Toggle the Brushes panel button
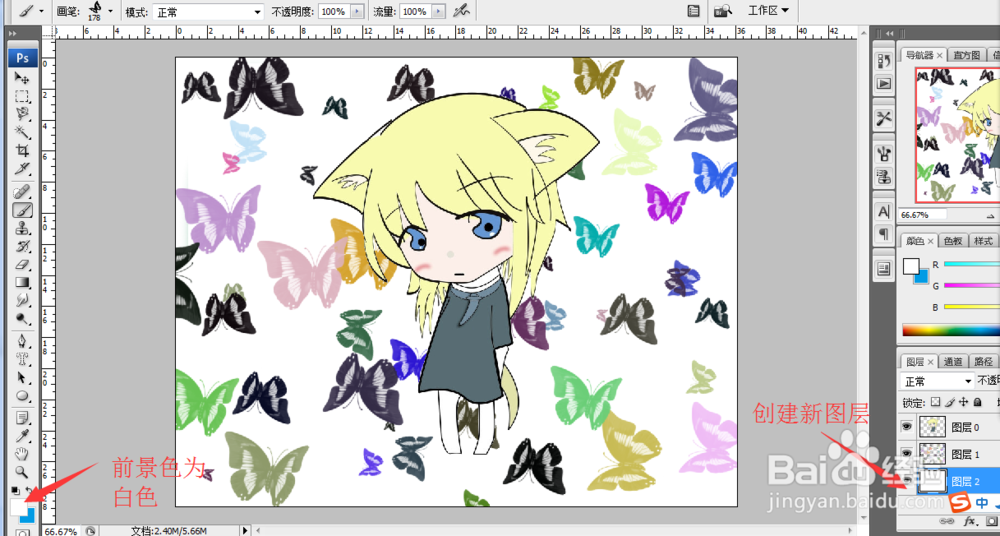Viewport: 1000px width, 536px height. [693, 11]
